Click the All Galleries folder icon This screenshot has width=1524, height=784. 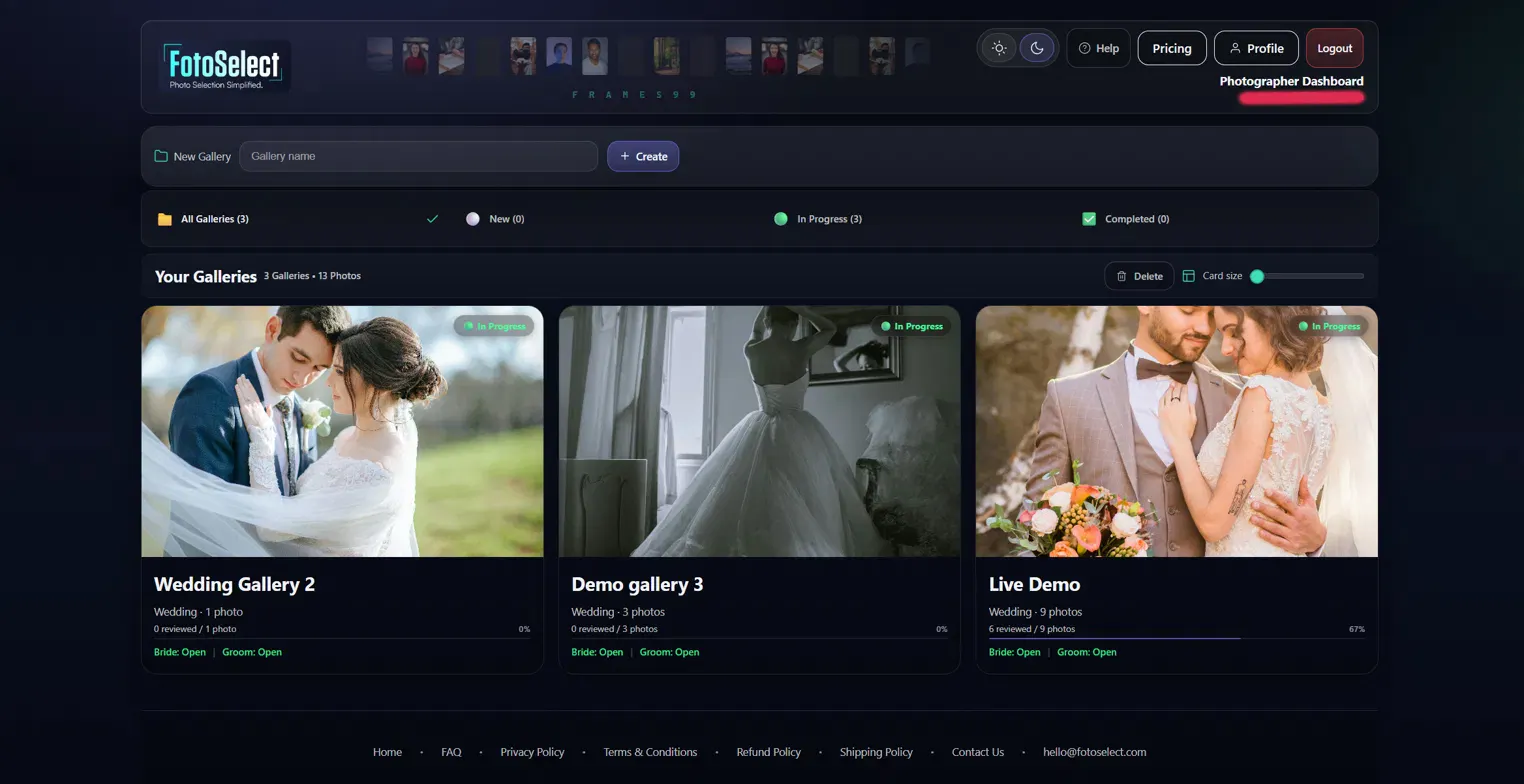click(x=165, y=219)
